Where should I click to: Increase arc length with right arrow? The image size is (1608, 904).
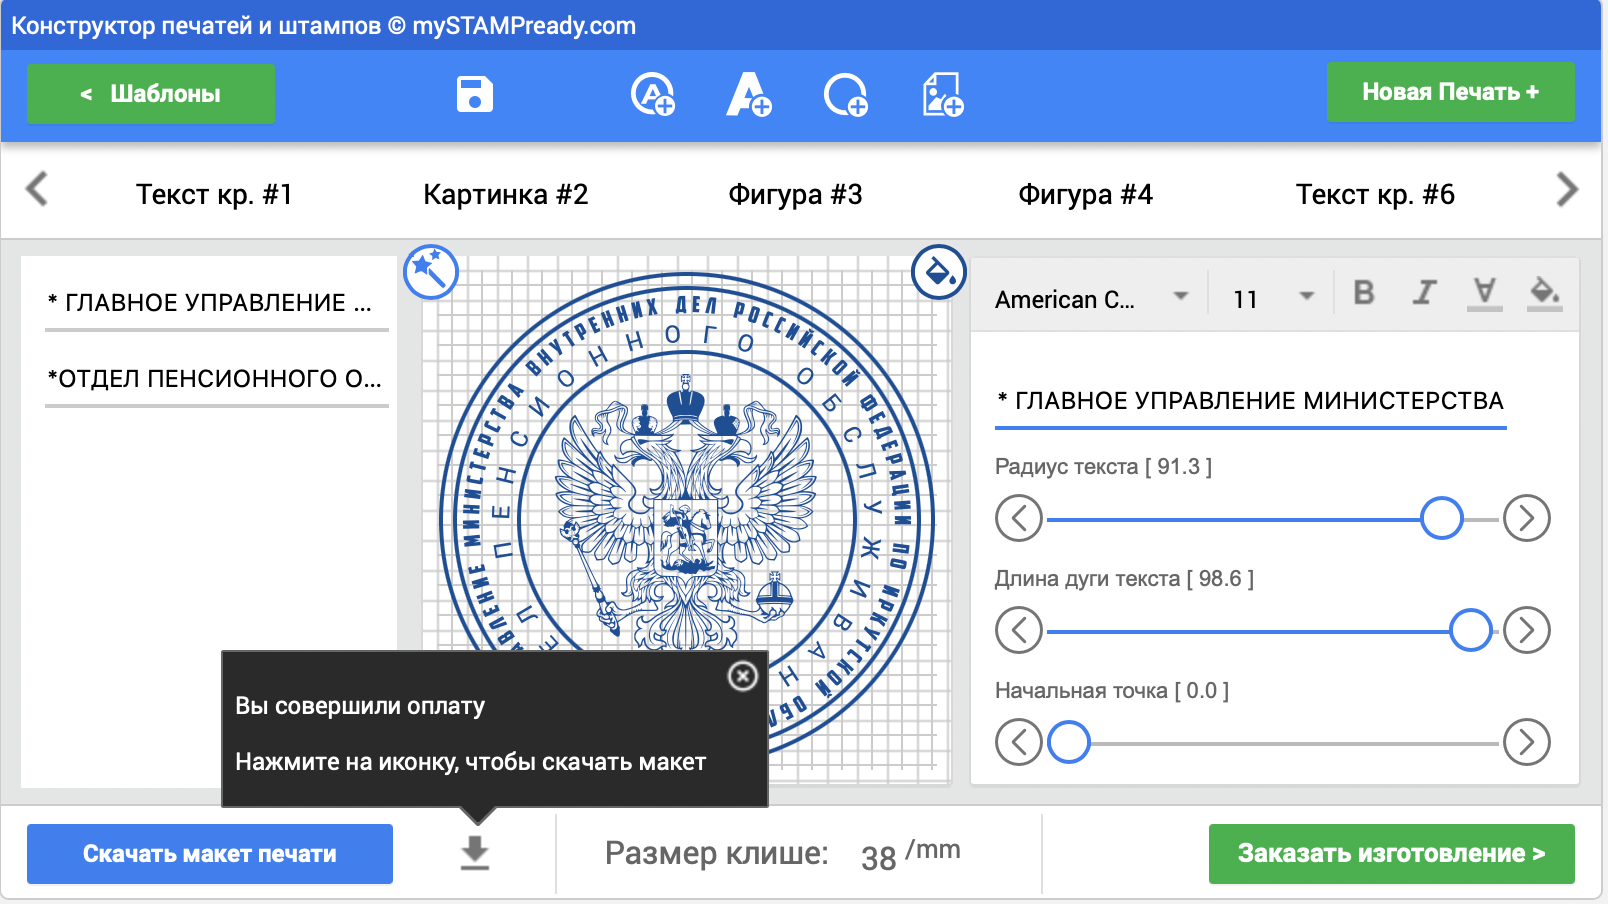1527,630
